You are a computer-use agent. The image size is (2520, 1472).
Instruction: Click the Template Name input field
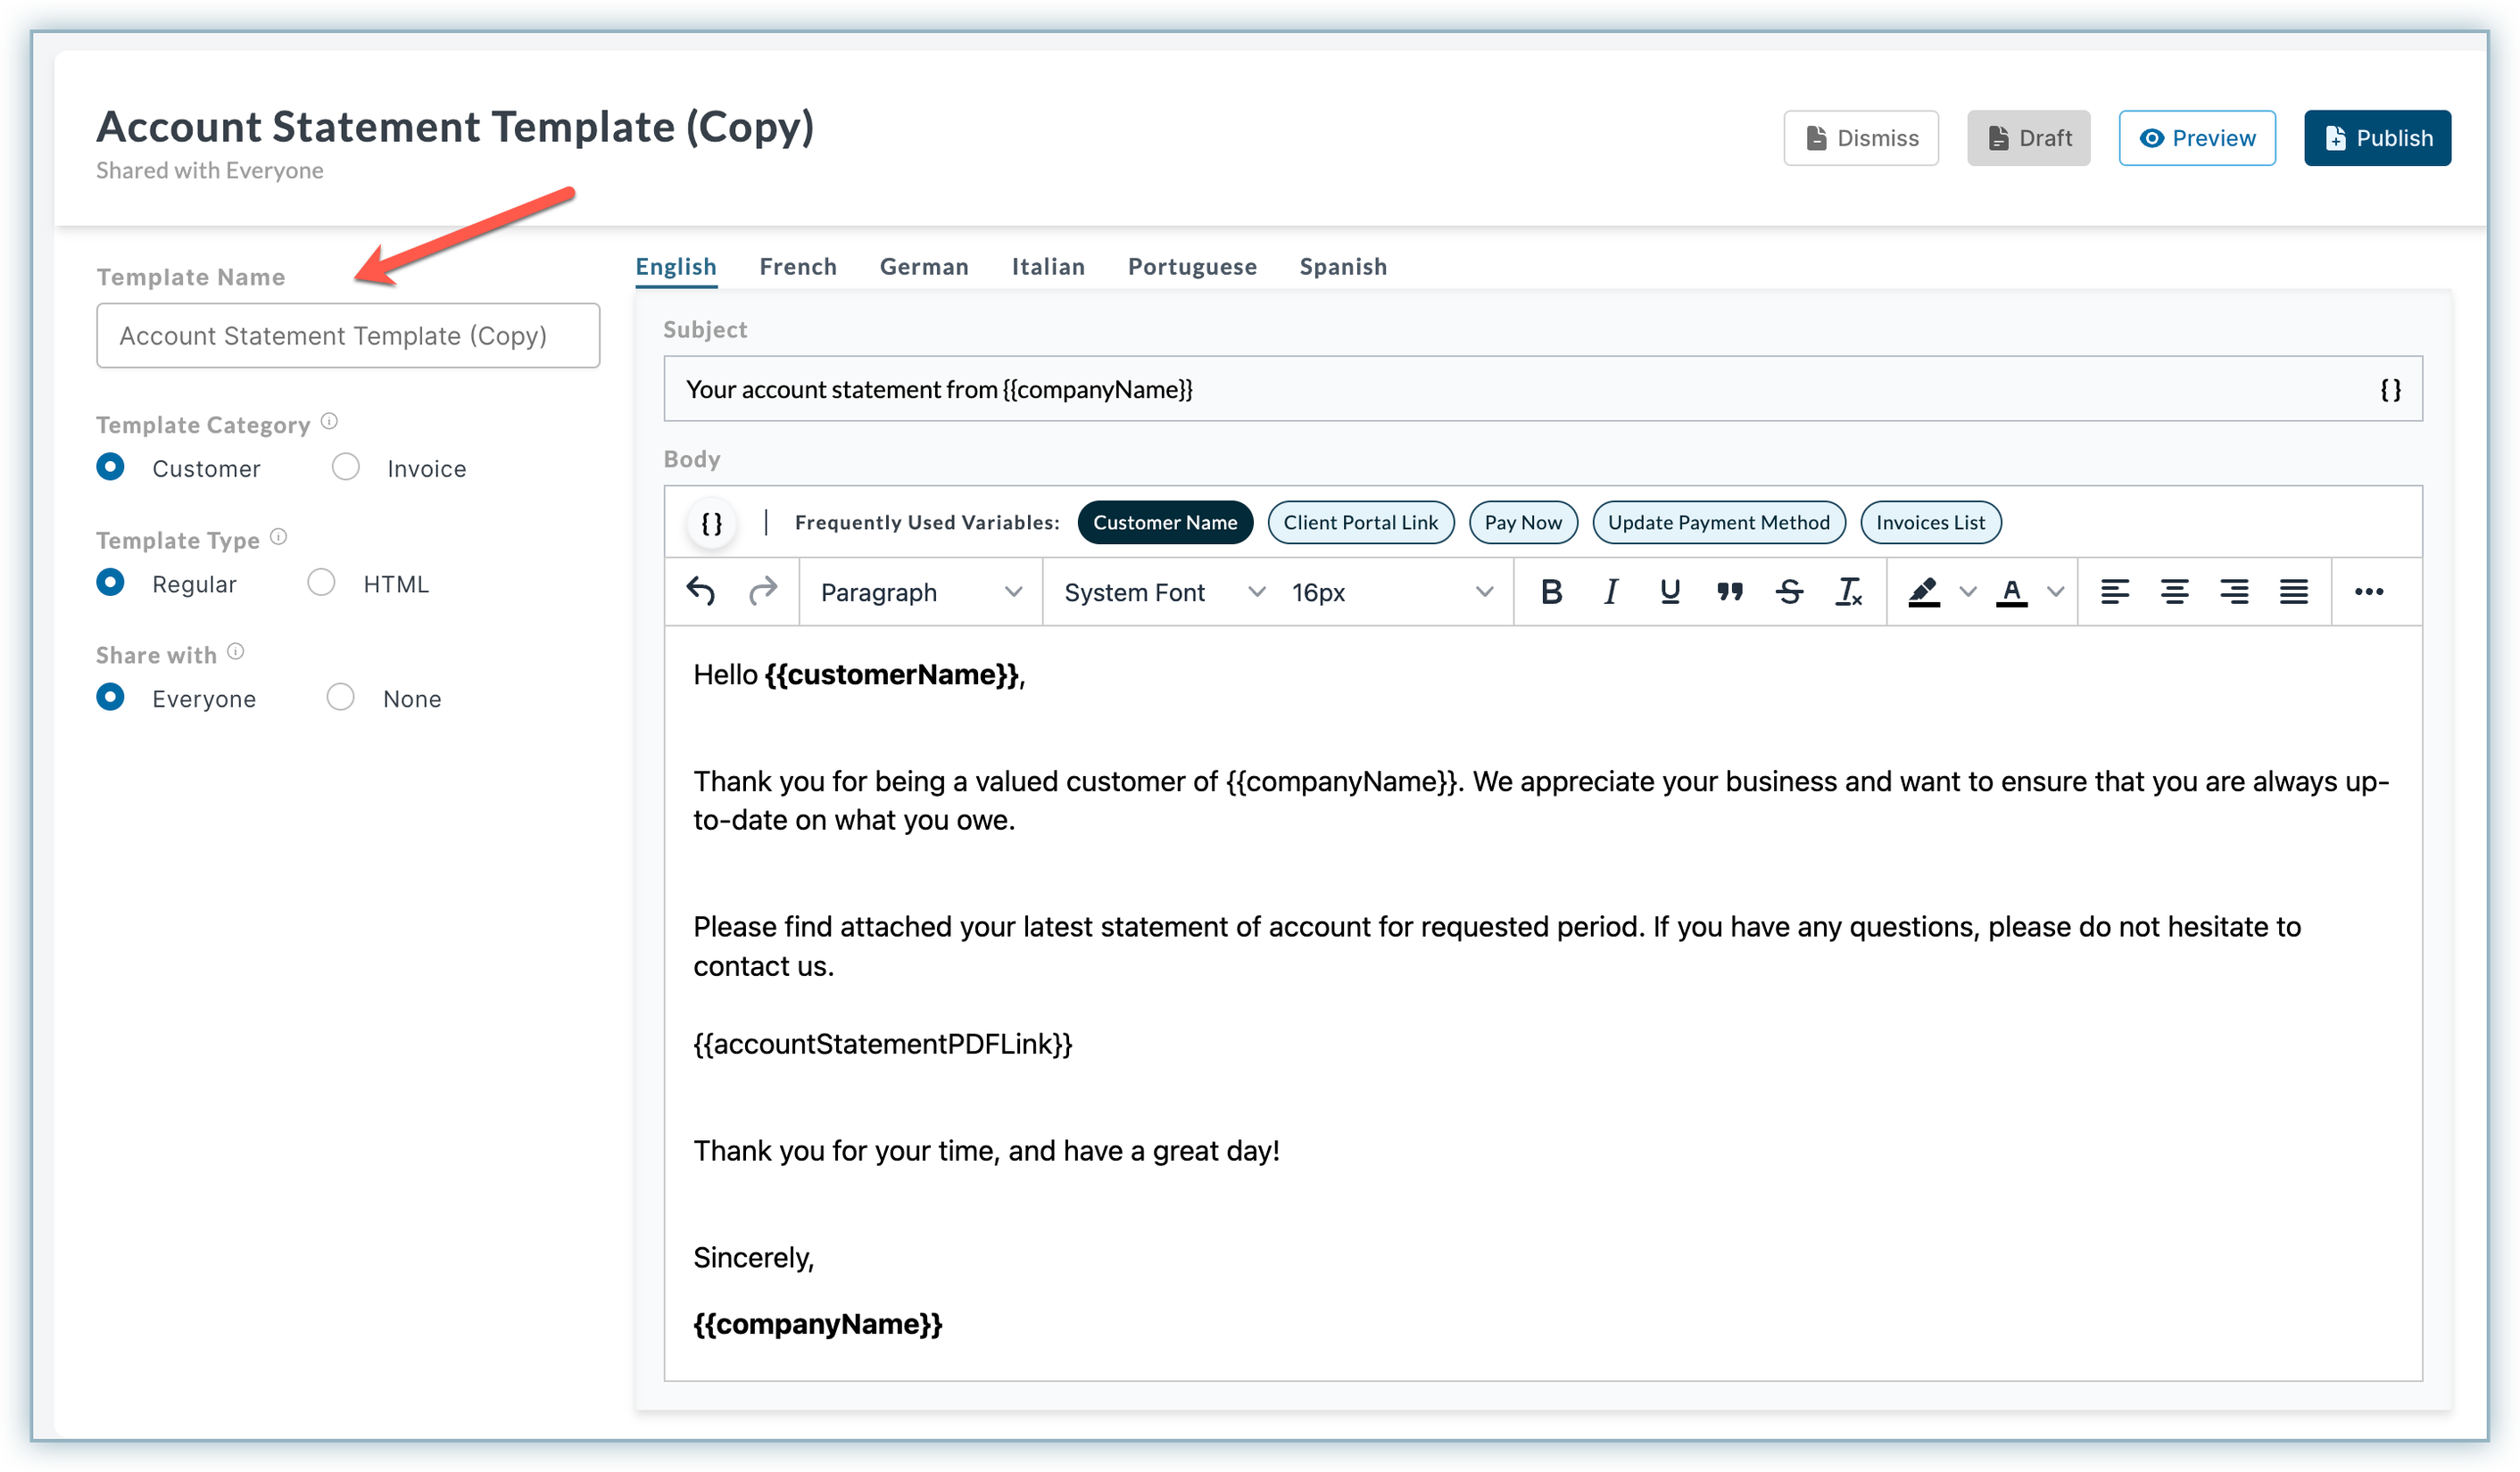[x=348, y=336]
